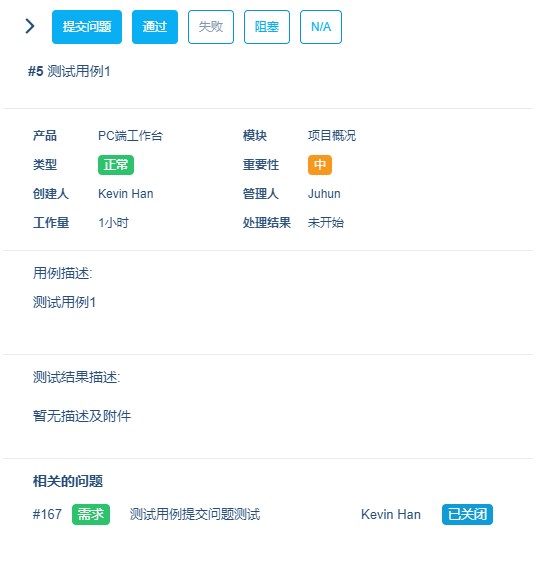Viewport: 537px width, 563px height.
Task: Click the green 正常 type tag
Action: [x=116, y=165]
